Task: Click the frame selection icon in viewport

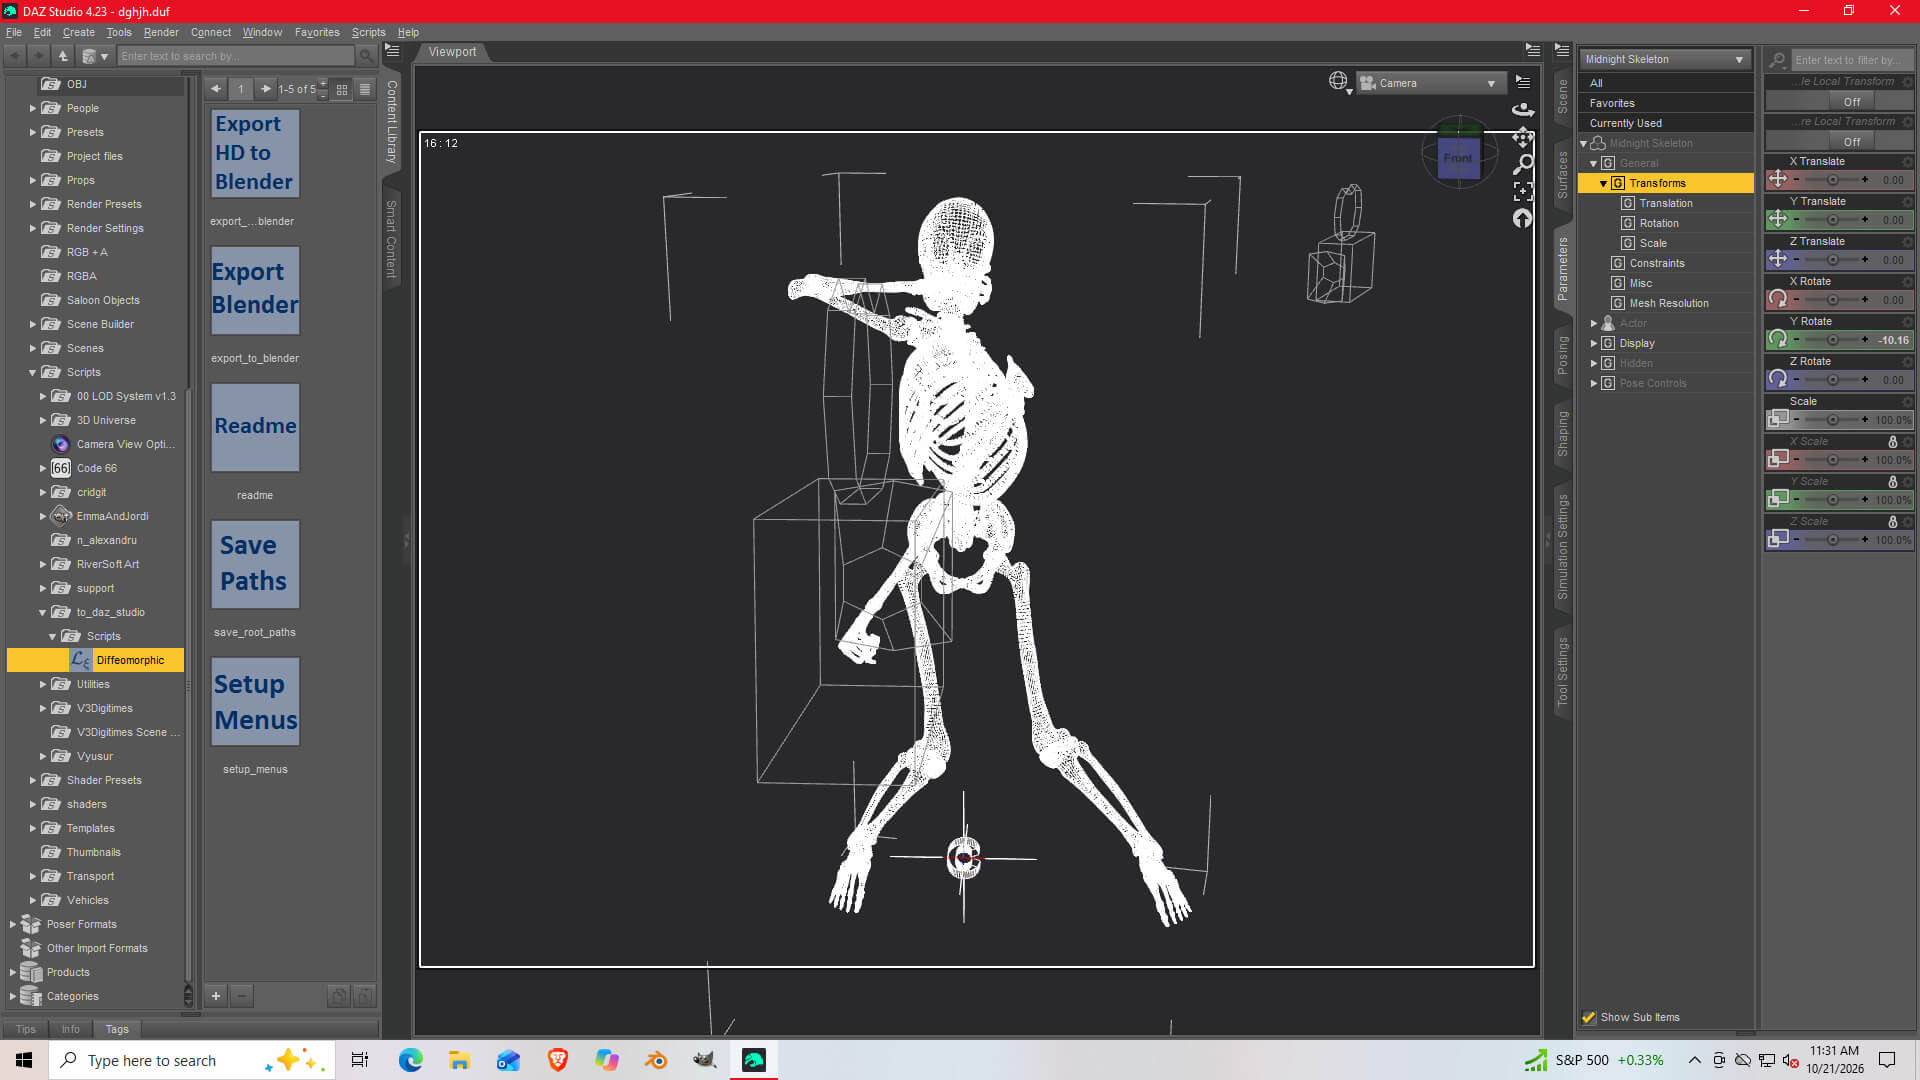Action: [1523, 191]
